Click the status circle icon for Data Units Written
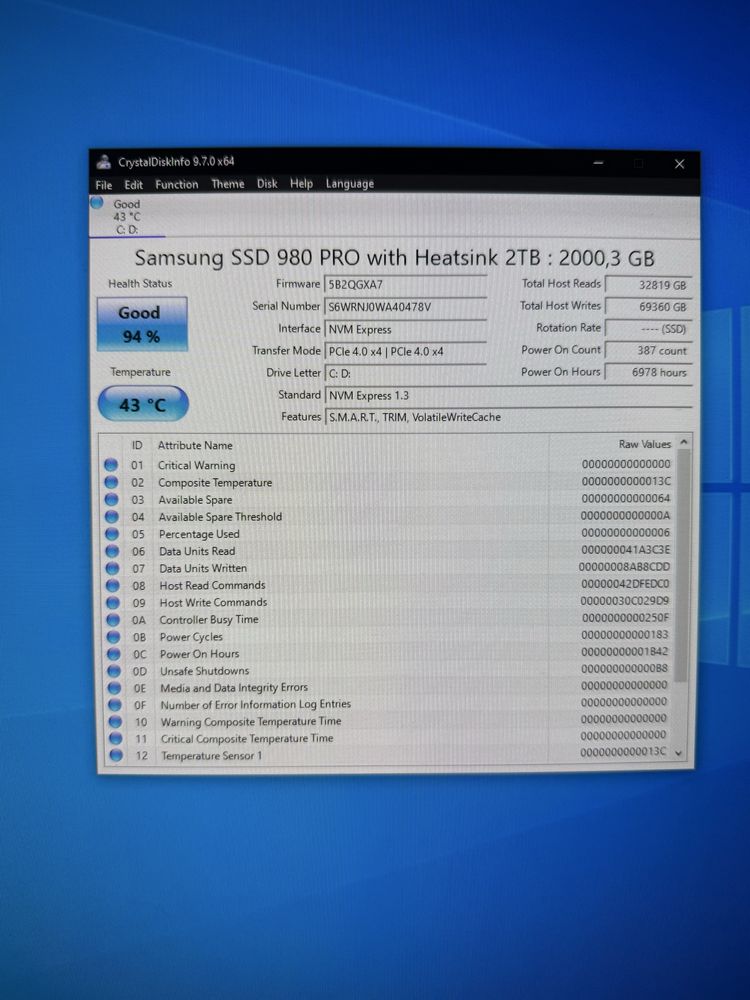Screen dimensions: 750x1000 tap(113, 568)
